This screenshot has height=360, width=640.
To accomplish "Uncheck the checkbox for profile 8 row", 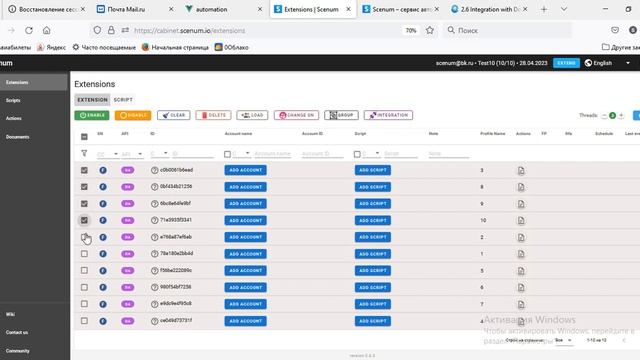I will [84, 187].
